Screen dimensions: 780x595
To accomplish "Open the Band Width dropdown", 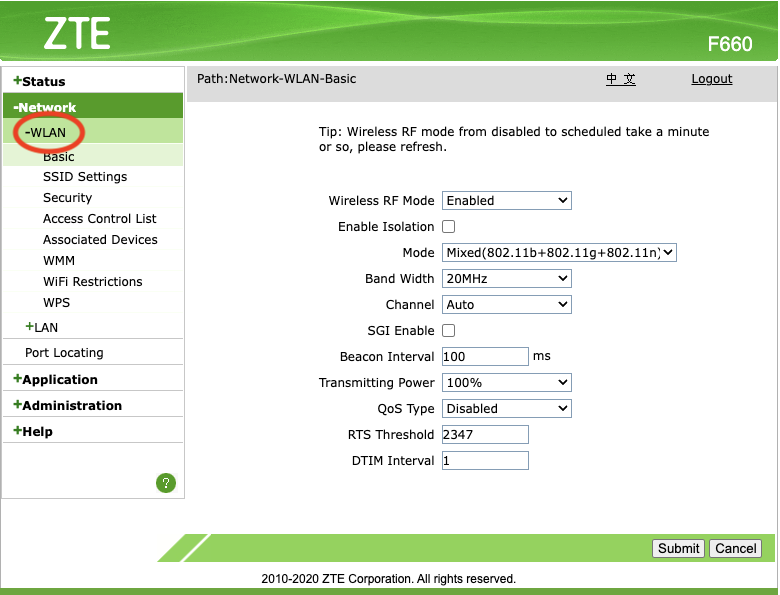I will click(506, 279).
